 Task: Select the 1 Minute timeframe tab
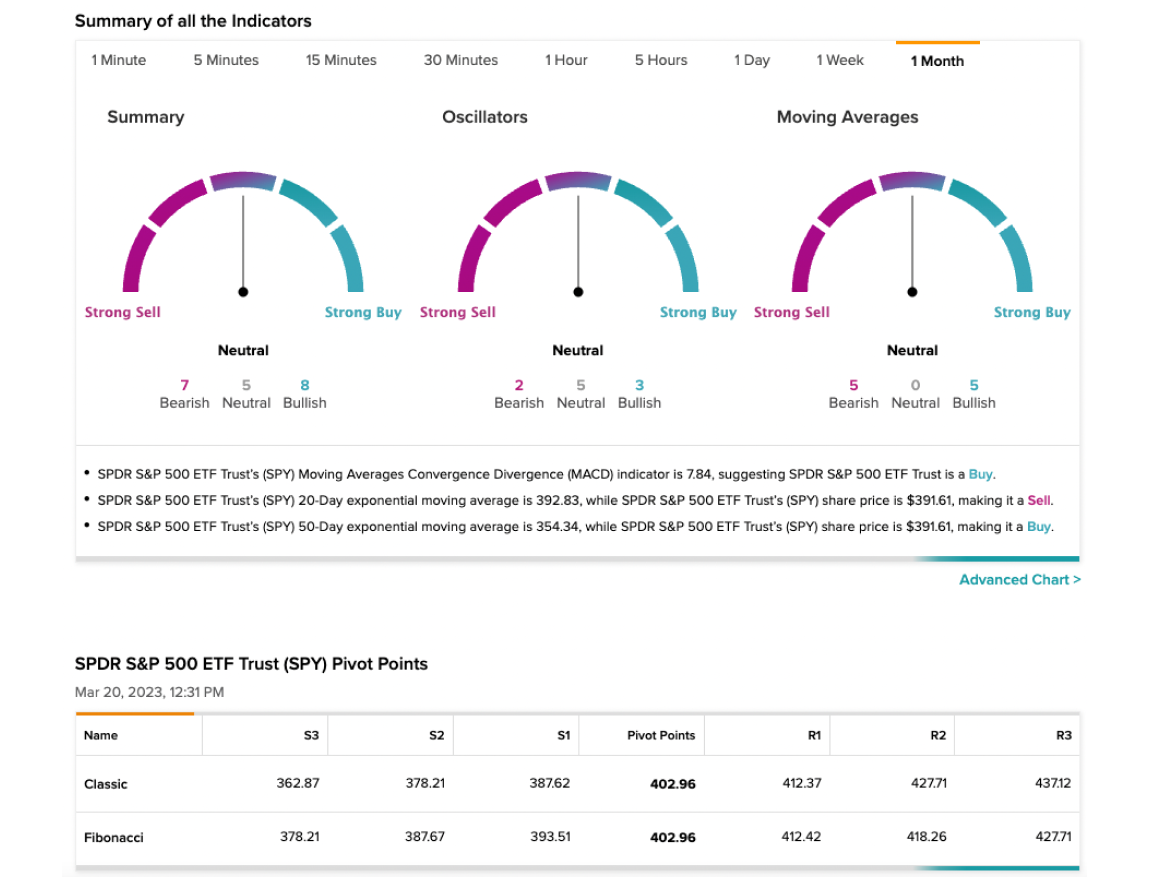pyautogui.click(x=119, y=60)
